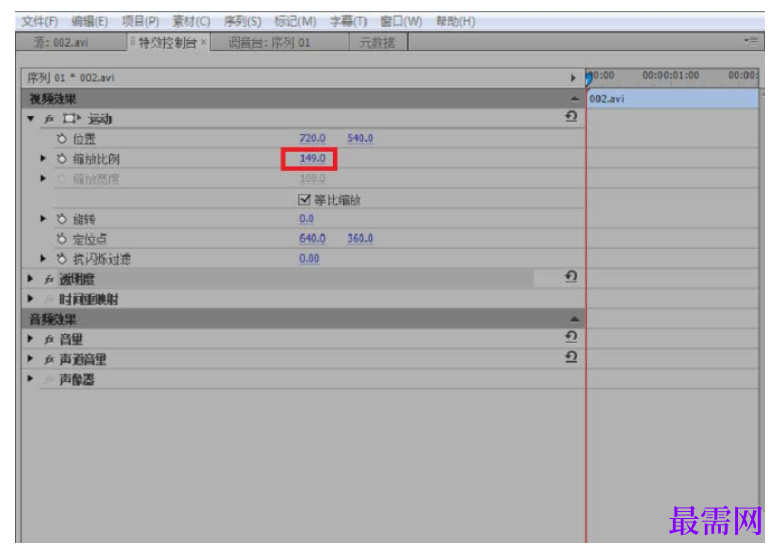Screen dimensions: 781x552
Task: Expand the 时间重映射 effect triangle
Action: 31,299
